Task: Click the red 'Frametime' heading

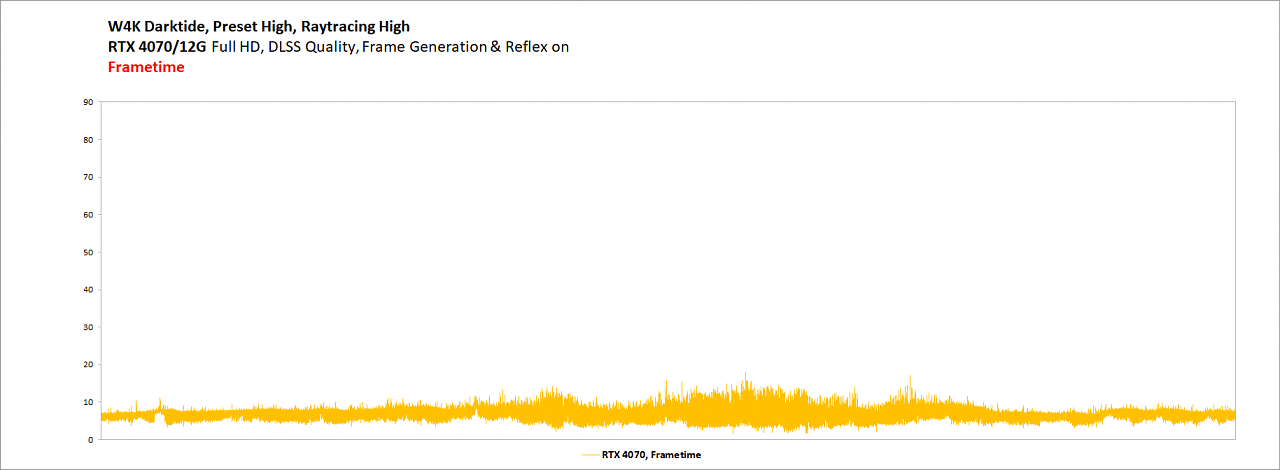Action: coord(146,68)
